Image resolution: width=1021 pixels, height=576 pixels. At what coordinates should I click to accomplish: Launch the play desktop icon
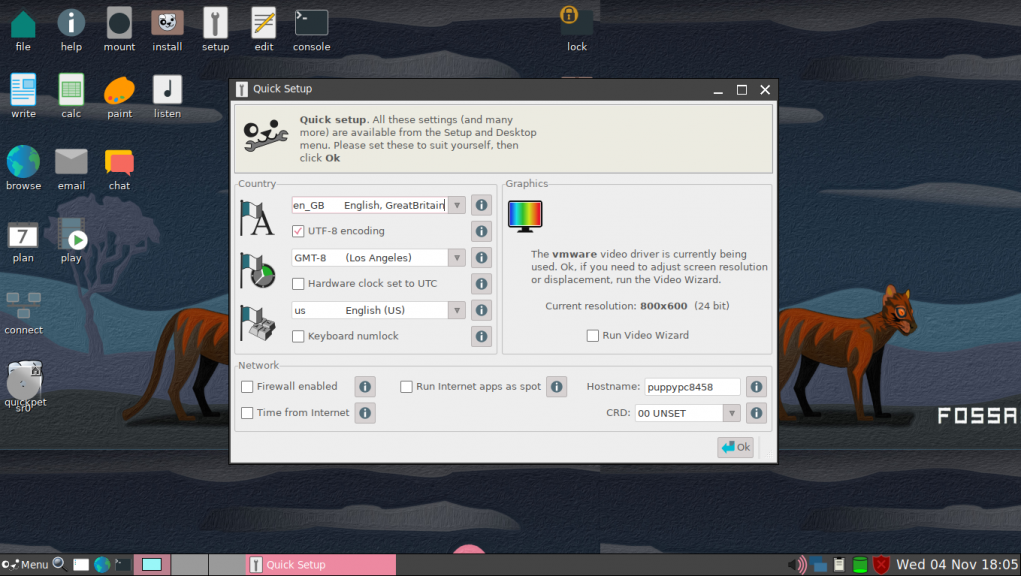click(72, 241)
